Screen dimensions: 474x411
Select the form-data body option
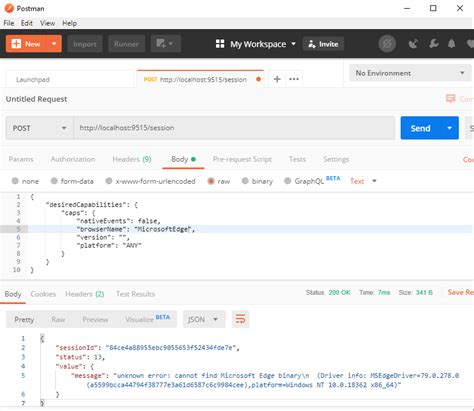coord(72,181)
